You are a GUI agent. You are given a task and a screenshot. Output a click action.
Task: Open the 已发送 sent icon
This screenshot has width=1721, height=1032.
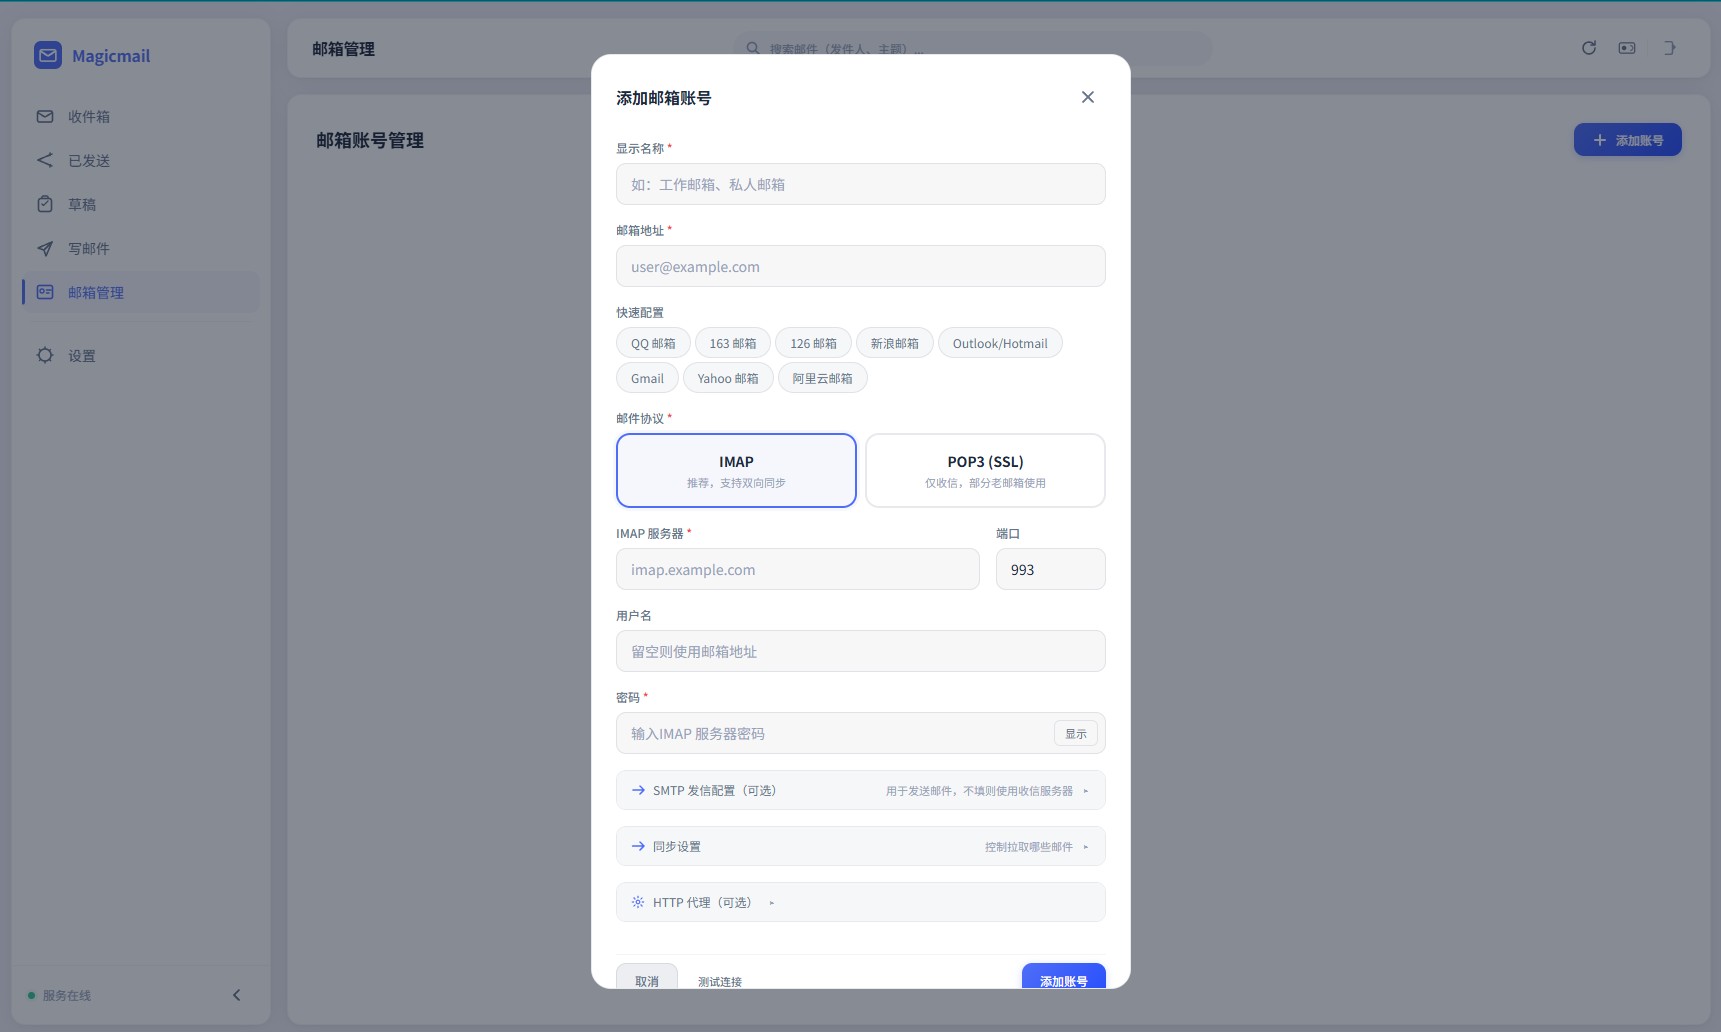(45, 160)
